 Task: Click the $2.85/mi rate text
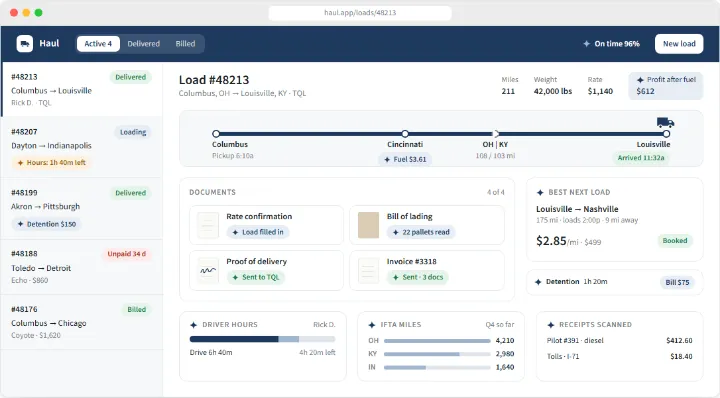(557, 241)
